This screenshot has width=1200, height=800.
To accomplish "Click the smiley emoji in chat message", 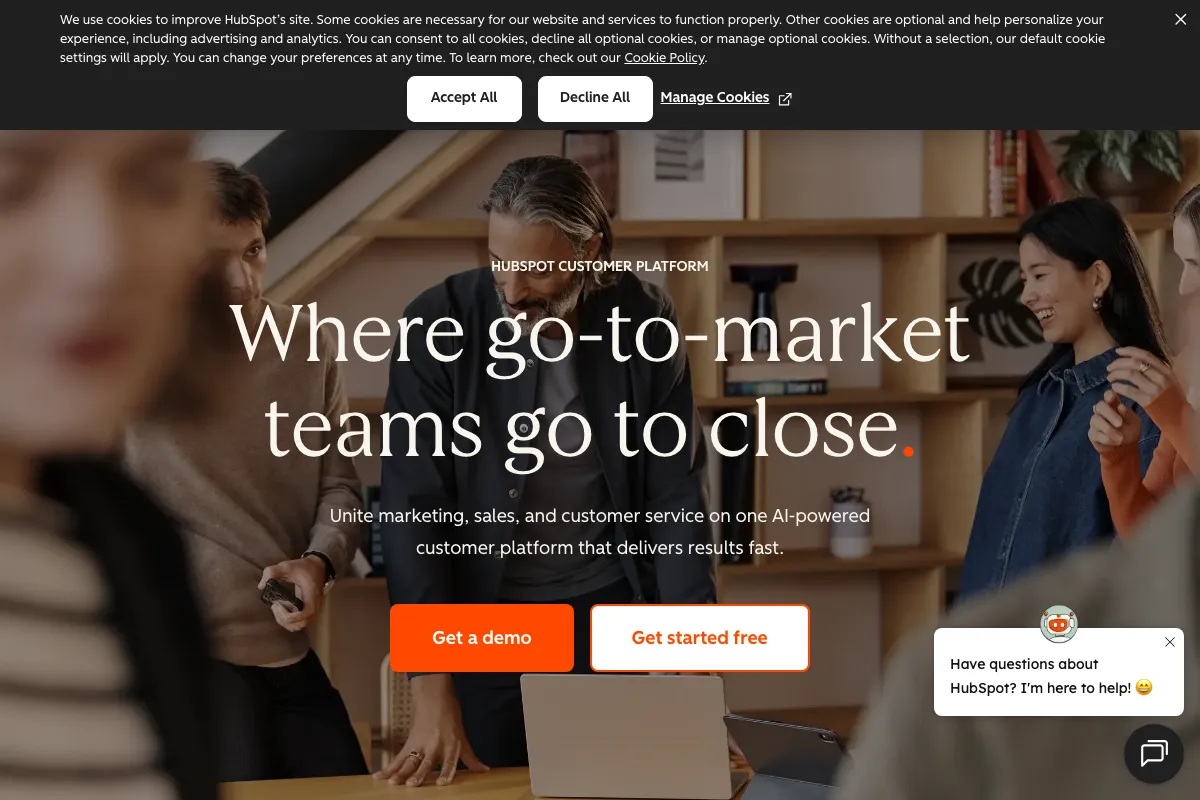I will tap(1144, 688).
